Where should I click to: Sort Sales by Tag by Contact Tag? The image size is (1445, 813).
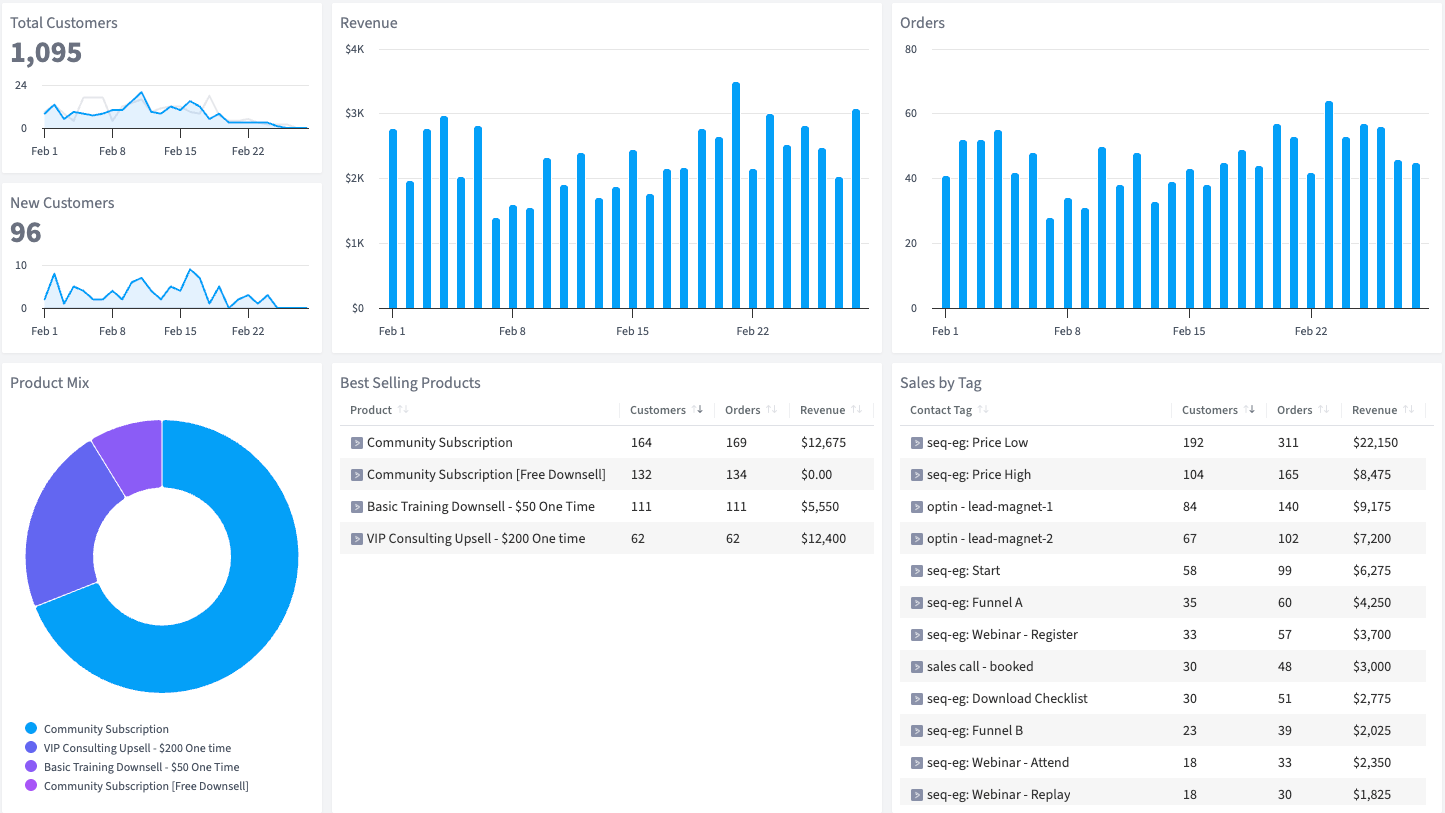[941, 410]
